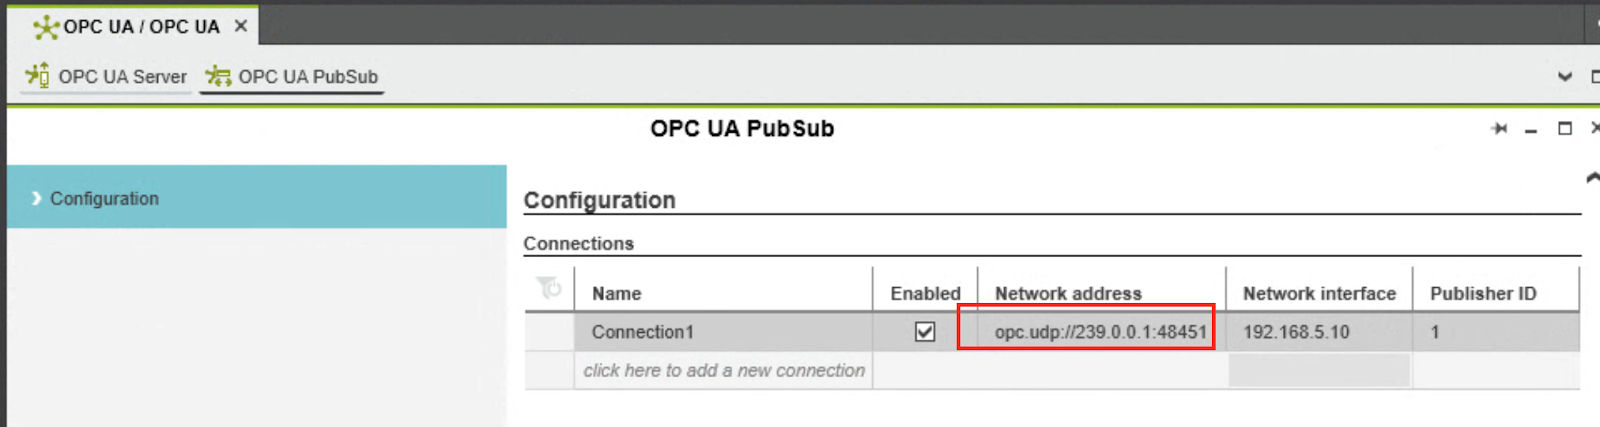1600x427 pixels.
Task: Open the tab overflow dropdown chevron
Action: (x=1565, y=77)
